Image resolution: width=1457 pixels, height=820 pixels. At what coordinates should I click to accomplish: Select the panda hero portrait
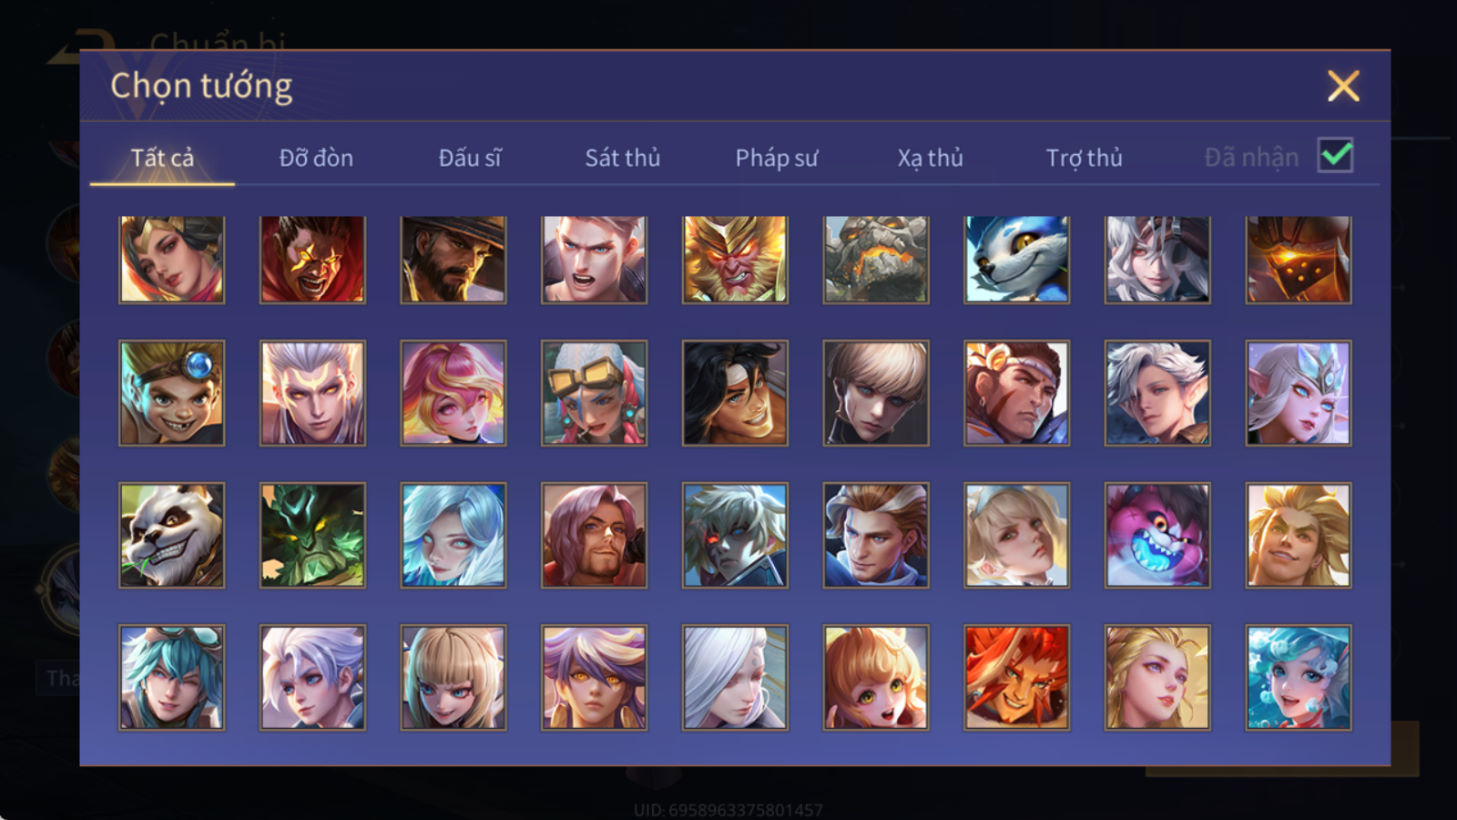click(x=172, y=535)
